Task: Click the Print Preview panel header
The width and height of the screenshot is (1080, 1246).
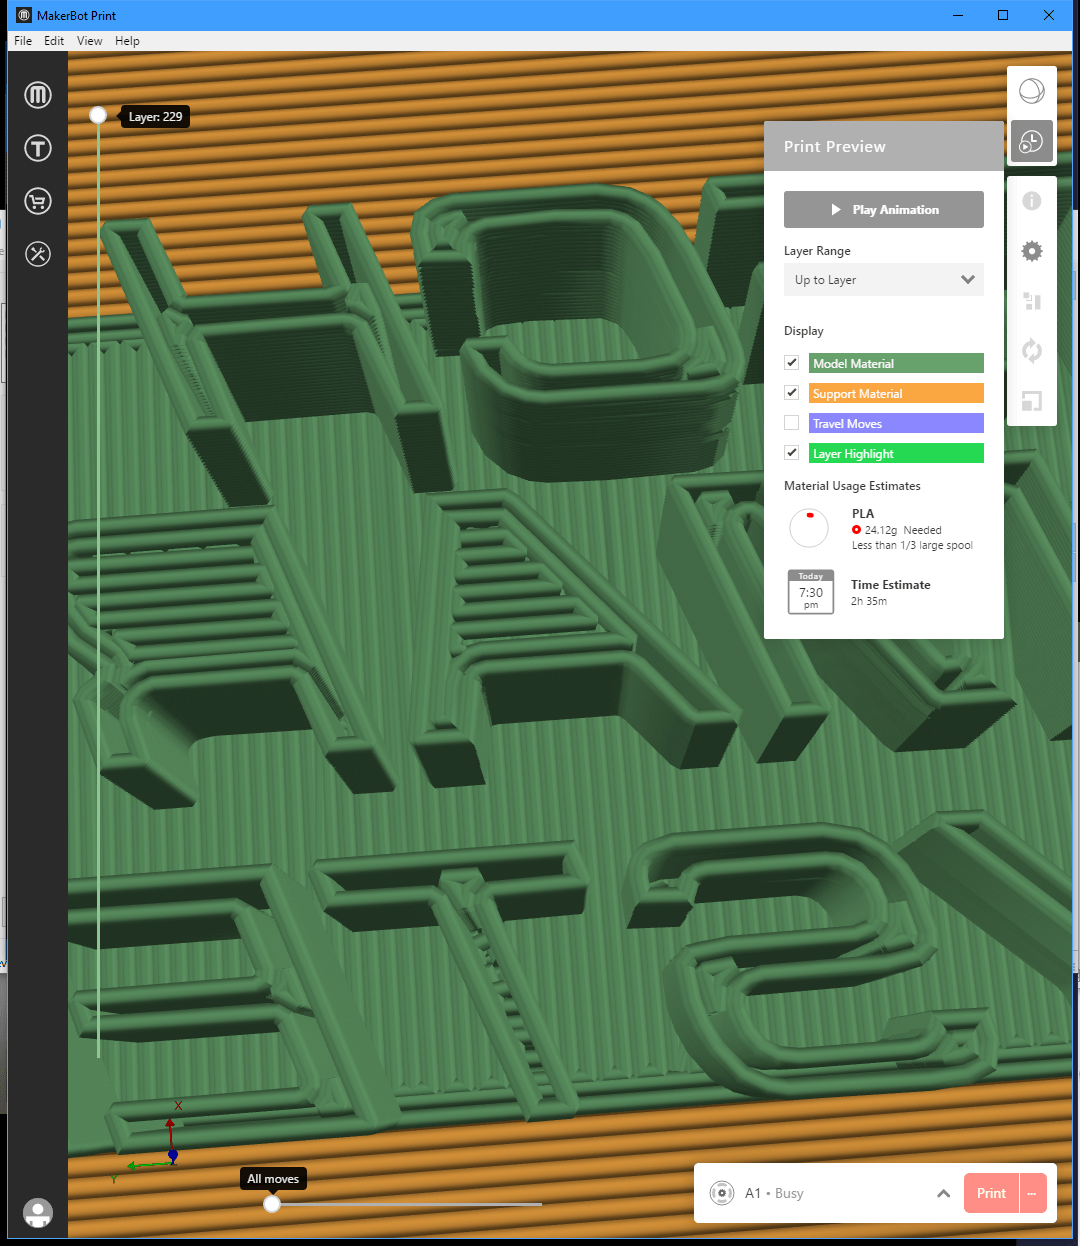Action: point(884,146)
